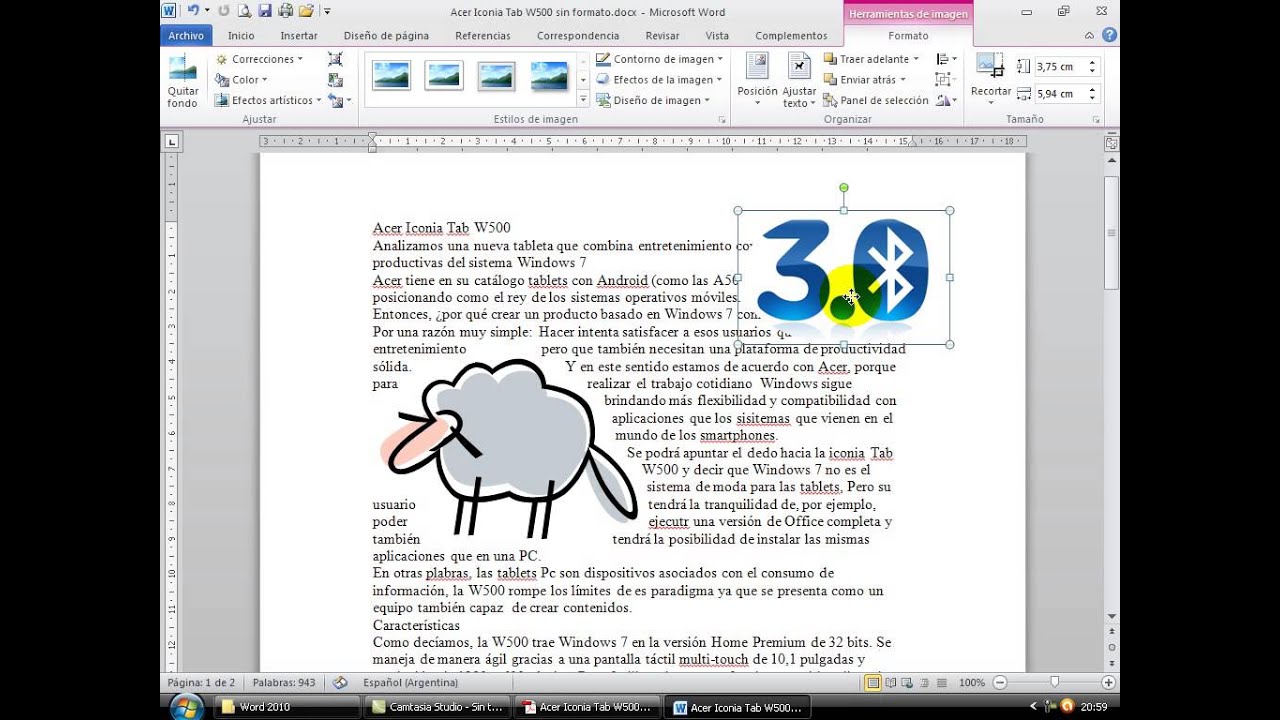
Task: Click the Undo icon in quick access toolbar
Action: (x=193, y=11)
